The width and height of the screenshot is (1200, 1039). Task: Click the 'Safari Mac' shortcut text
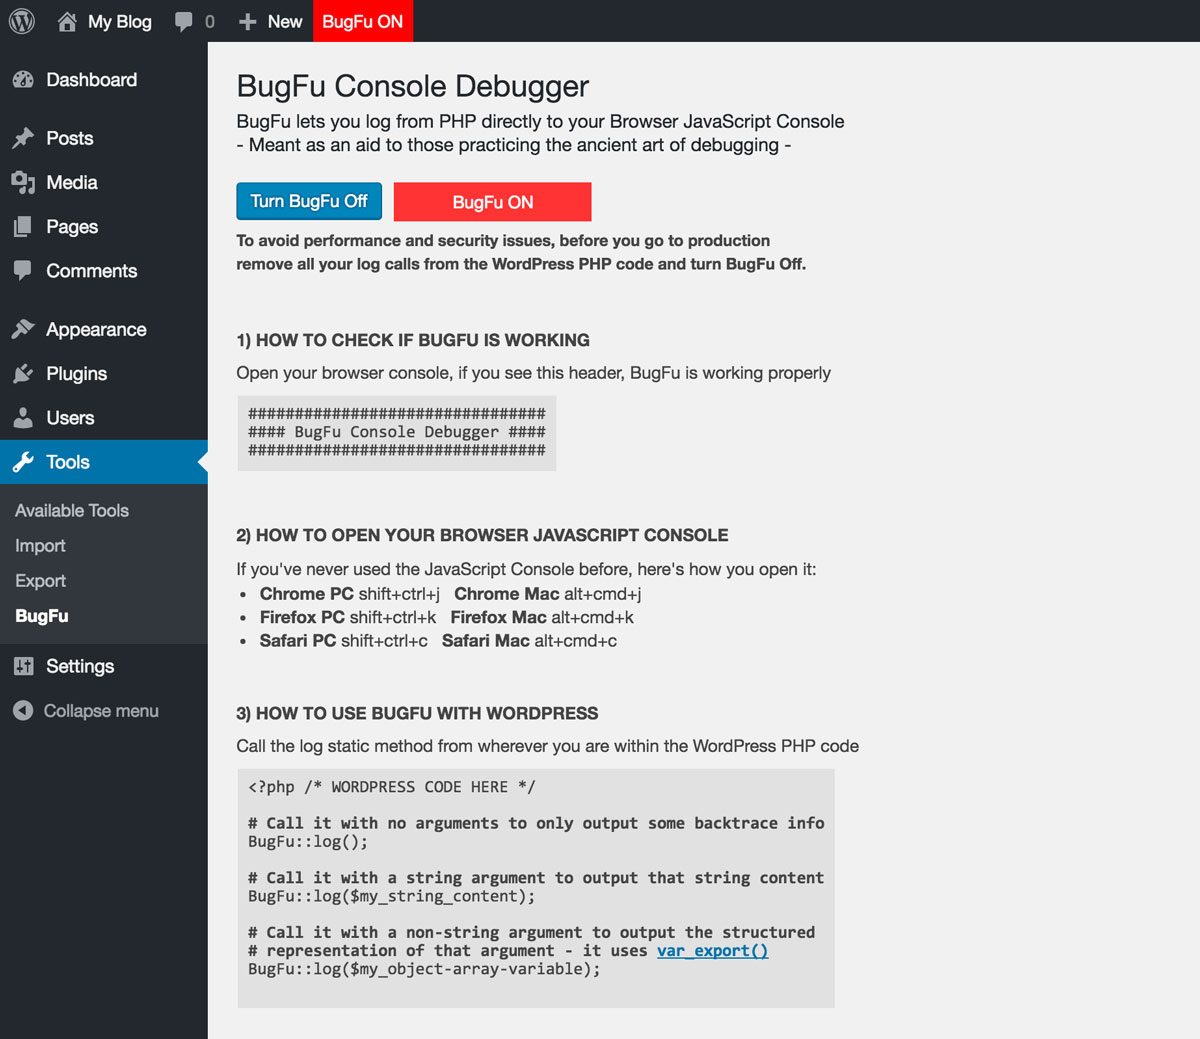tap(529, 641)
